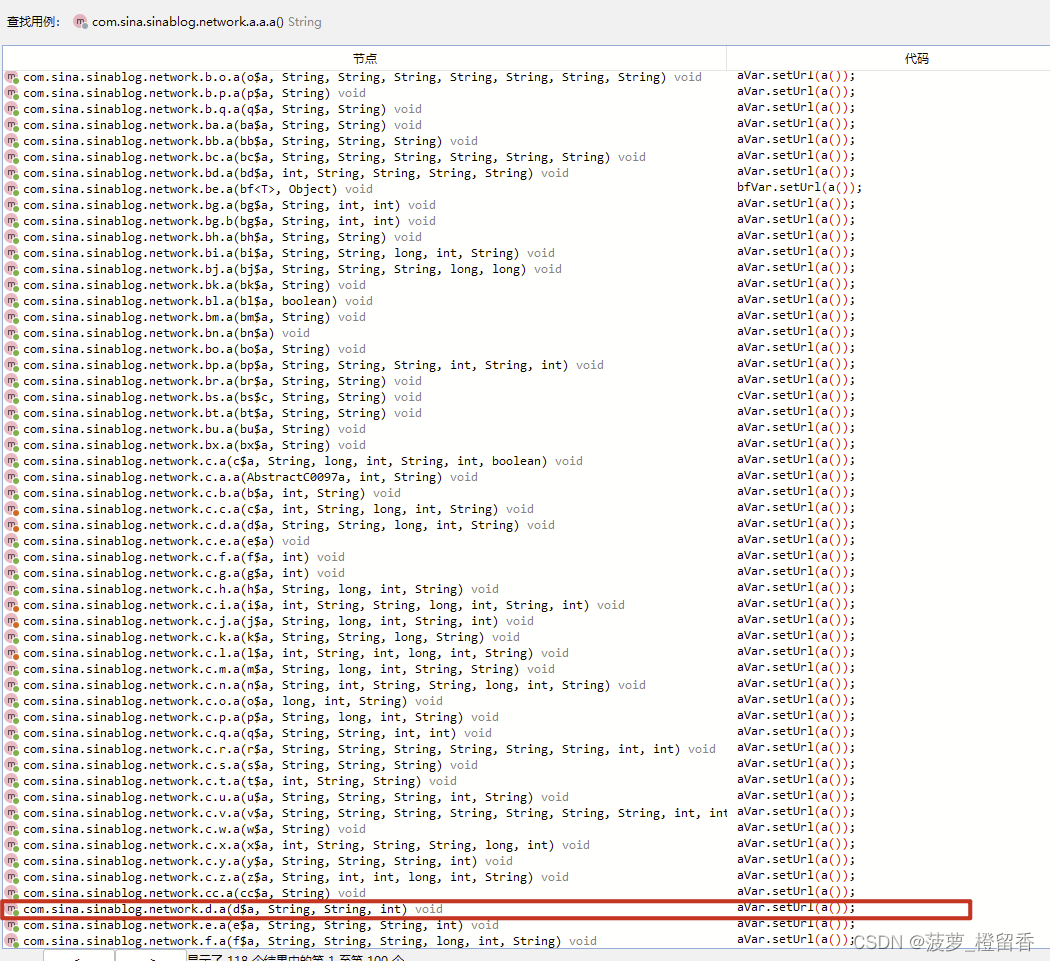
Task: Select the network.c.t.a(t$a, int, String, String) row
Action: point(526,782)
